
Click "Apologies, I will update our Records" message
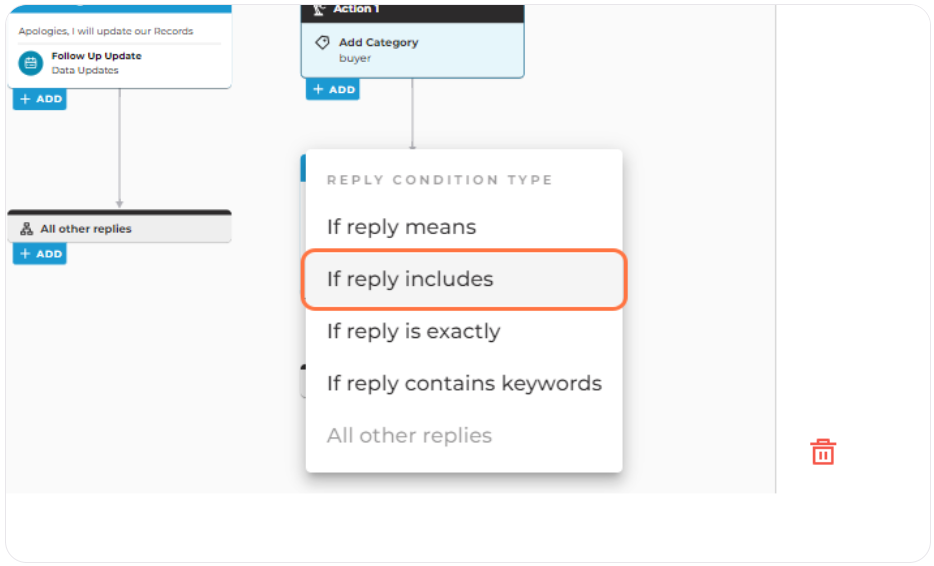(105, 31)
